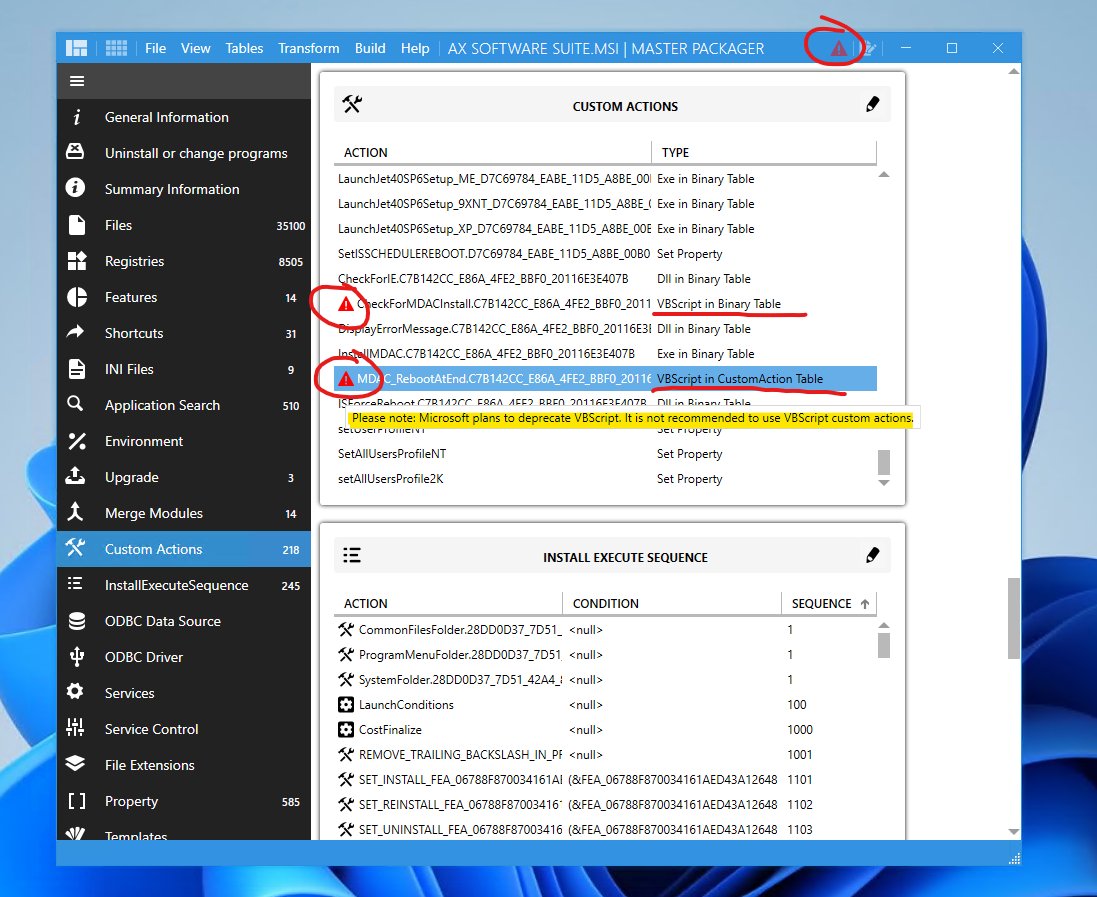Sort sequence table by ACTION column

448,603
